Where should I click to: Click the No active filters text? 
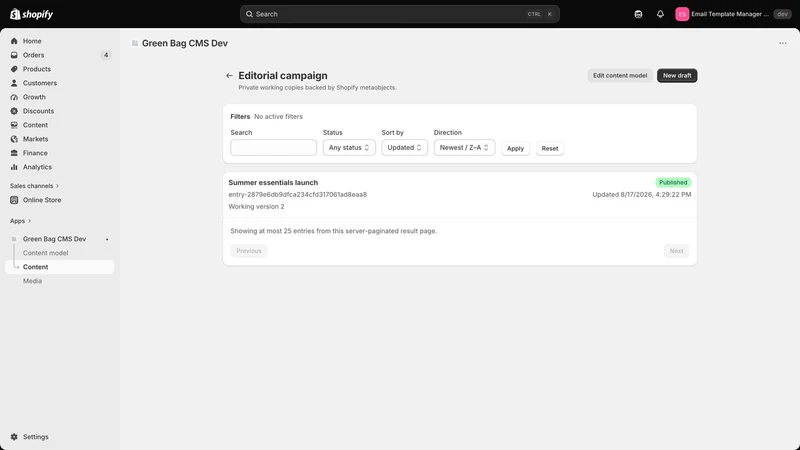278,117
